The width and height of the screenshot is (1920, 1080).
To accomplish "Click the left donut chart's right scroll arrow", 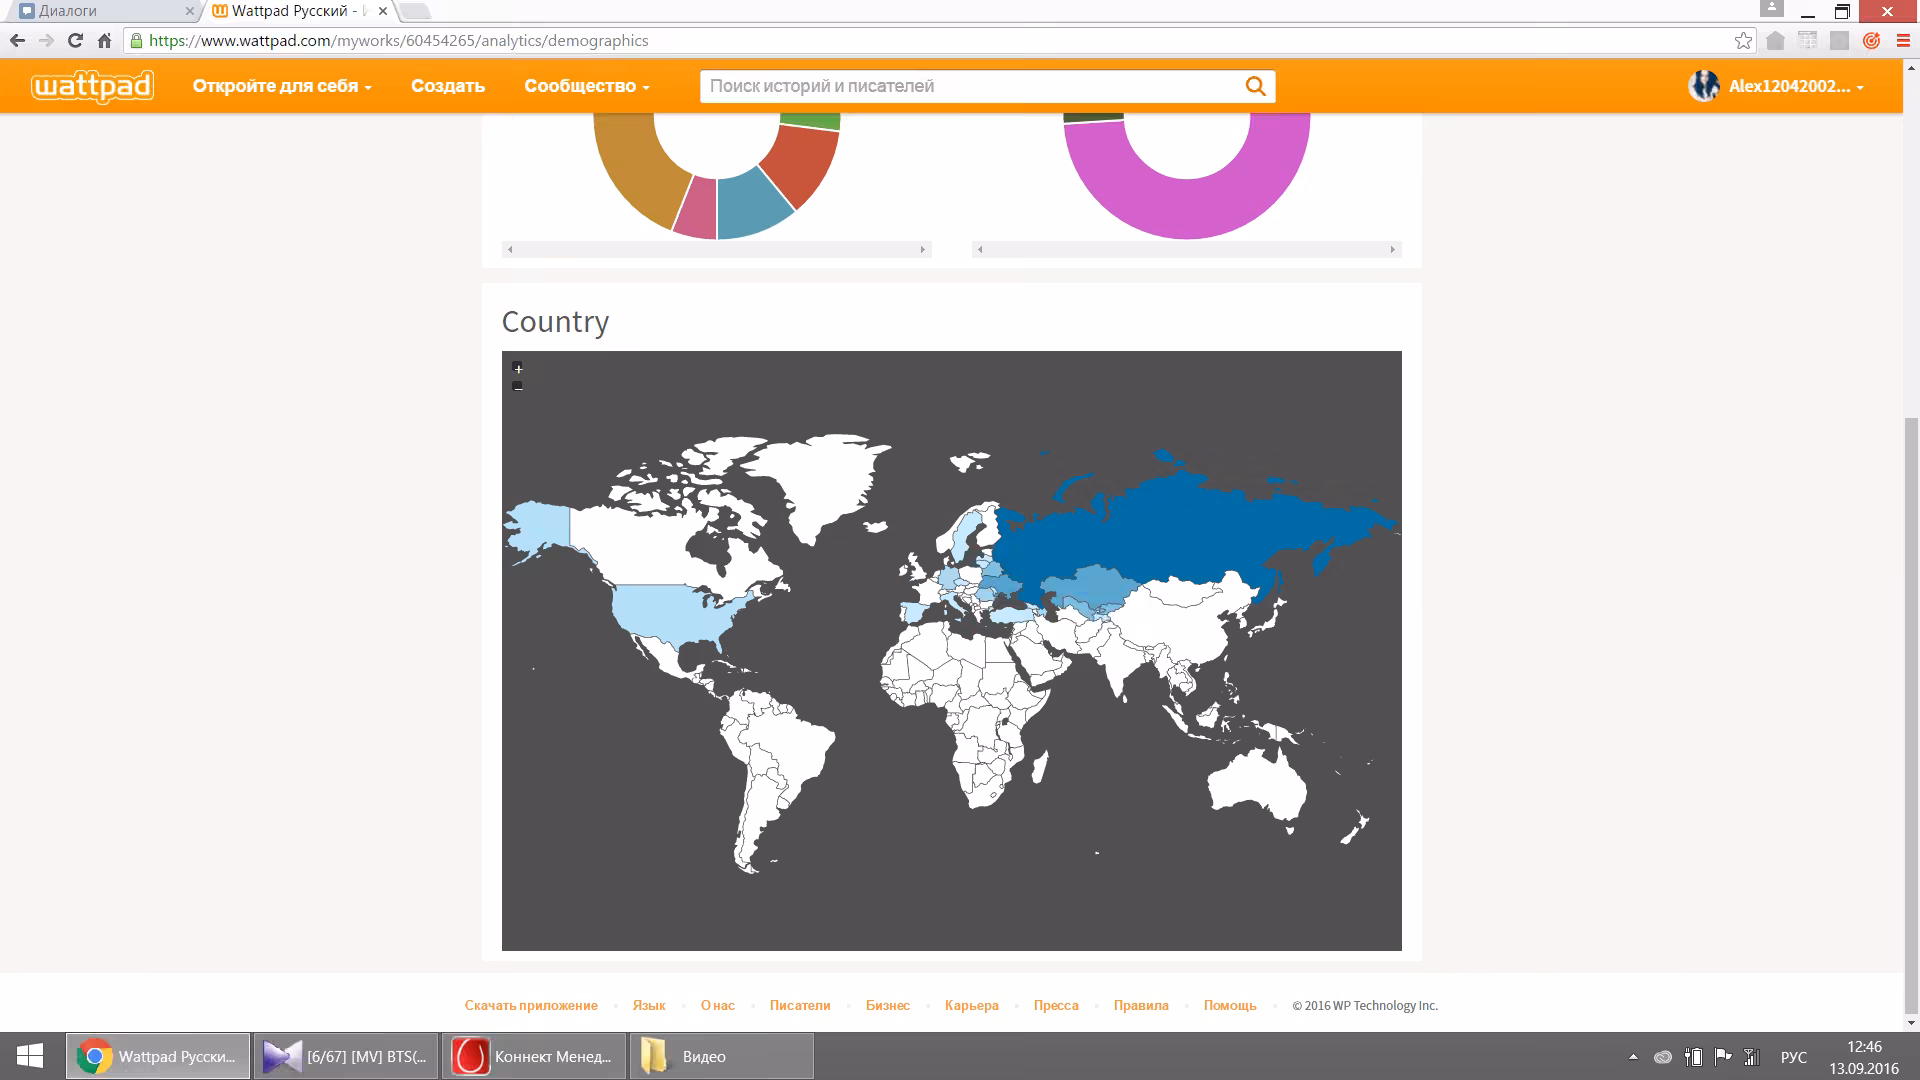I will pyautogui.click(x=923, y=249).
